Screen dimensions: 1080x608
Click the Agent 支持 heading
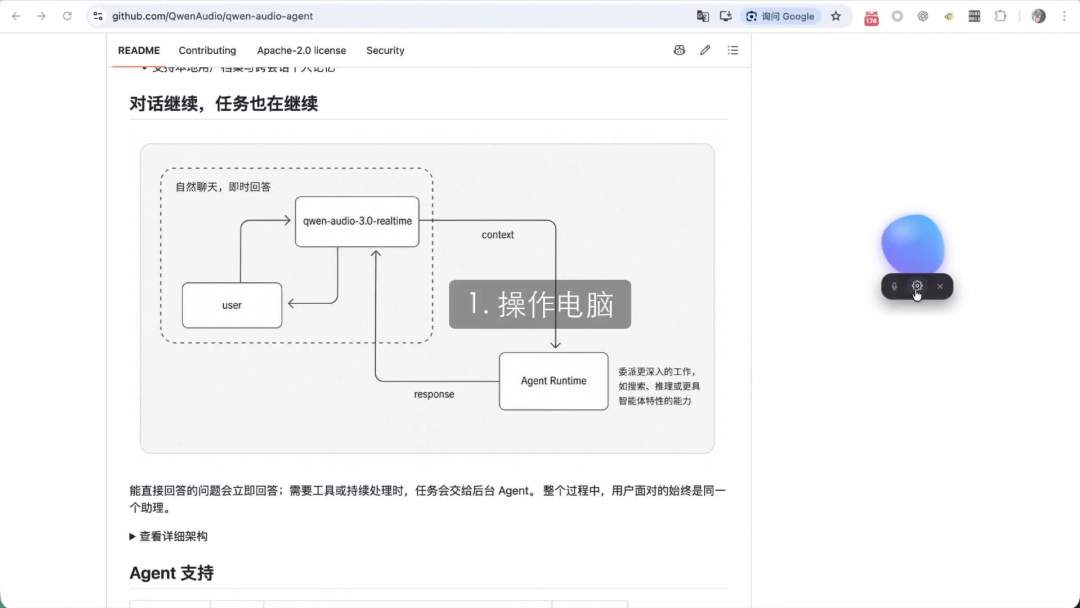click(172, 573)
